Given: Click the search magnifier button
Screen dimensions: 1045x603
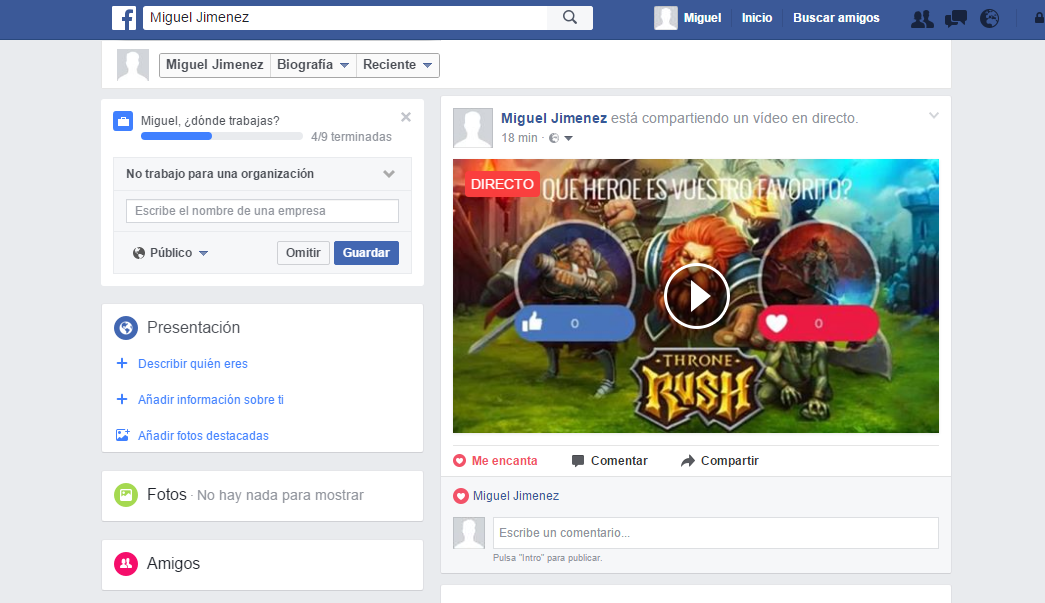Looking at the screenshot, I should (570, 17).
